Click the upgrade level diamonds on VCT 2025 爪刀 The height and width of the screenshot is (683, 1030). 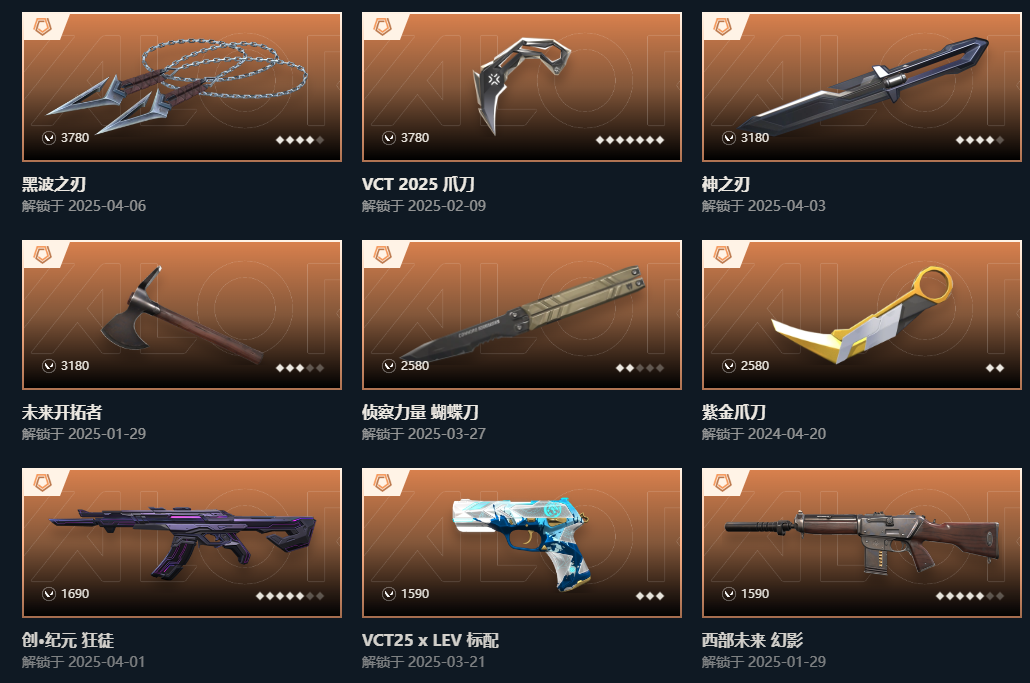coord(629,140)
